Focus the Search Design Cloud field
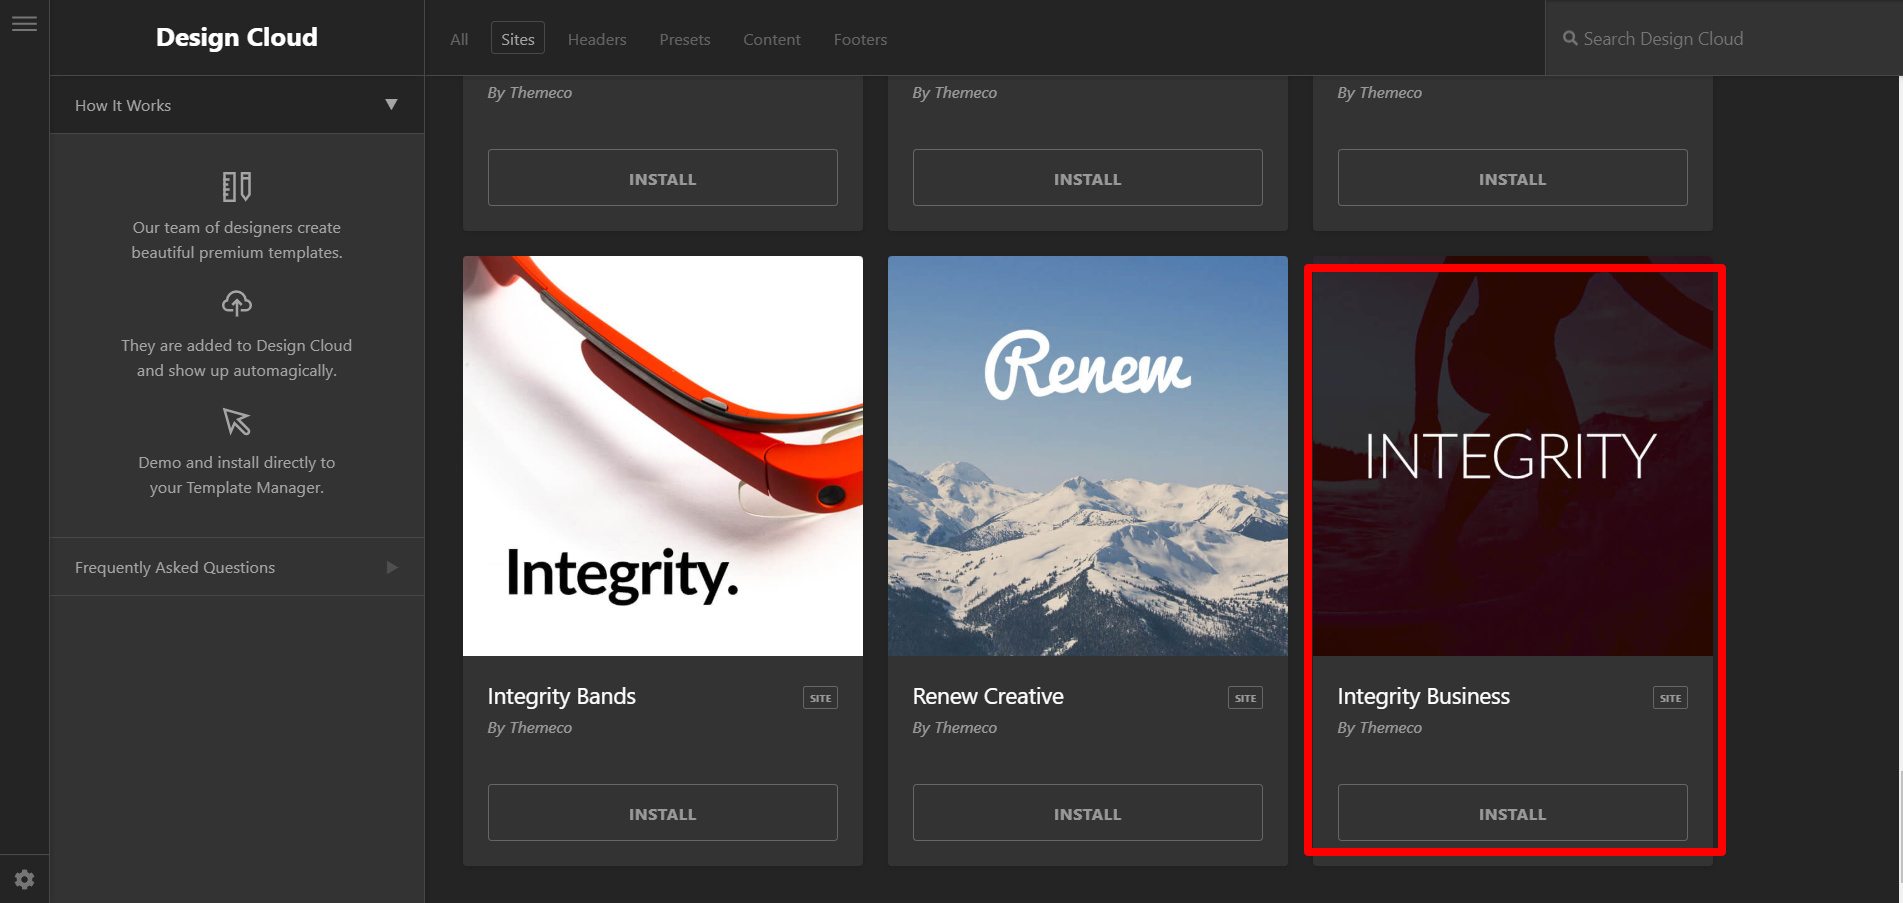 (1723, 38)
